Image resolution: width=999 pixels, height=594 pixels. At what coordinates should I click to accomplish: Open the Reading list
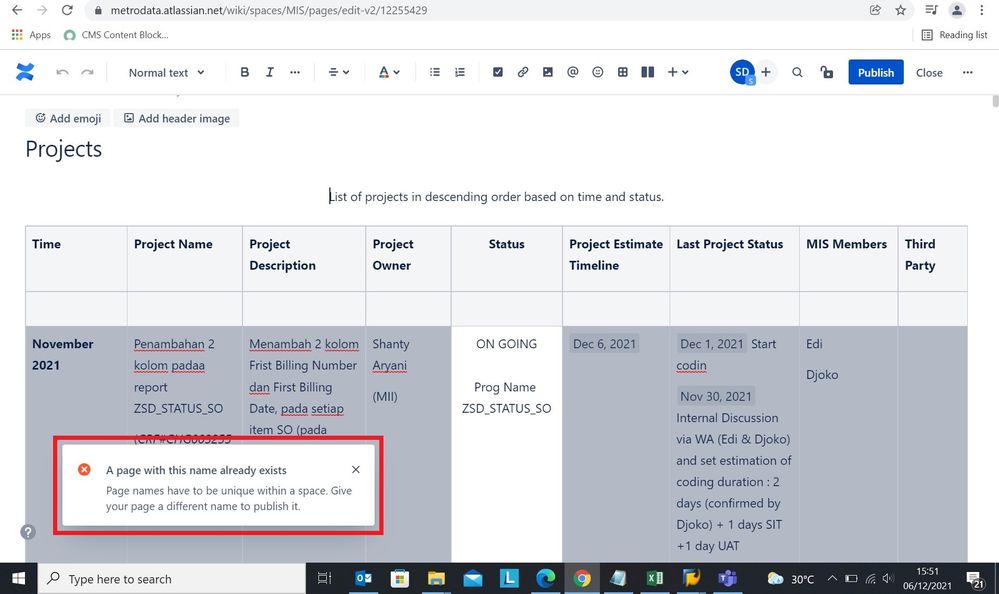(954, 35)
